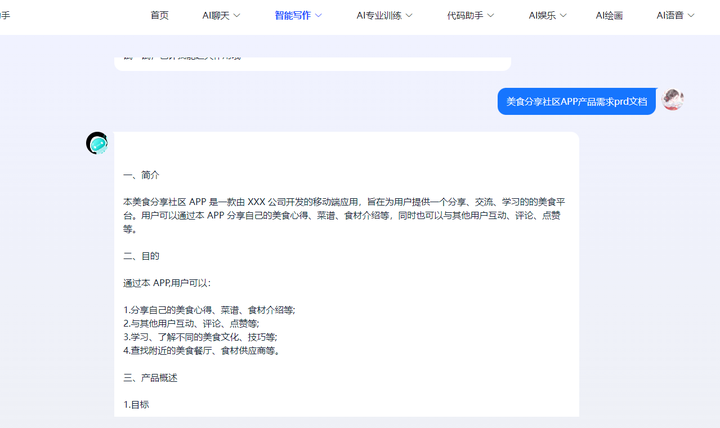Click list item 3.学习、了解不同的美食文化
Image resolution: width=720 pixels, height=428 pixels.
200,338
